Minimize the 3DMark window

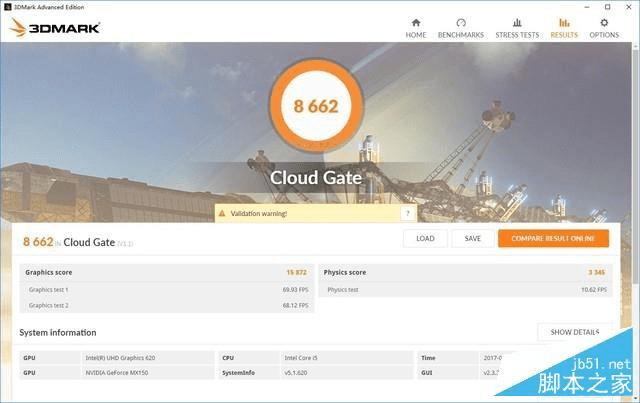587,7
